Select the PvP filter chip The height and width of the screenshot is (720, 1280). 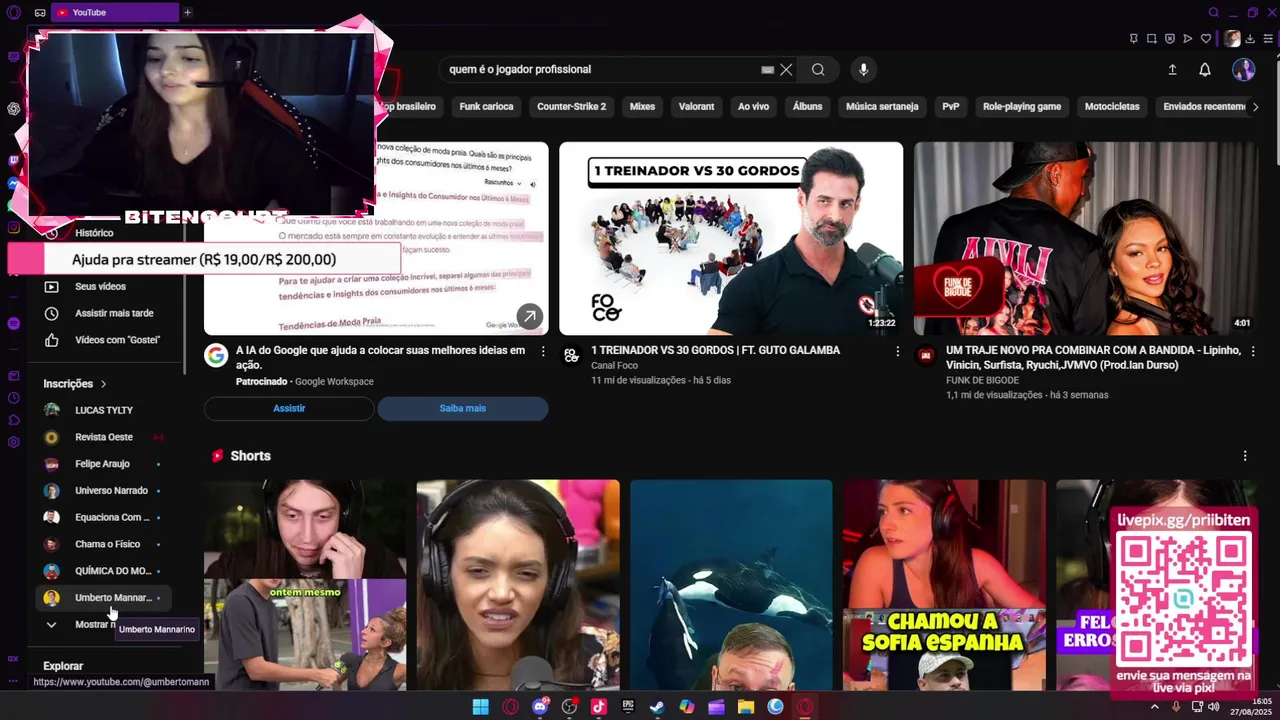tap(950, 107)
